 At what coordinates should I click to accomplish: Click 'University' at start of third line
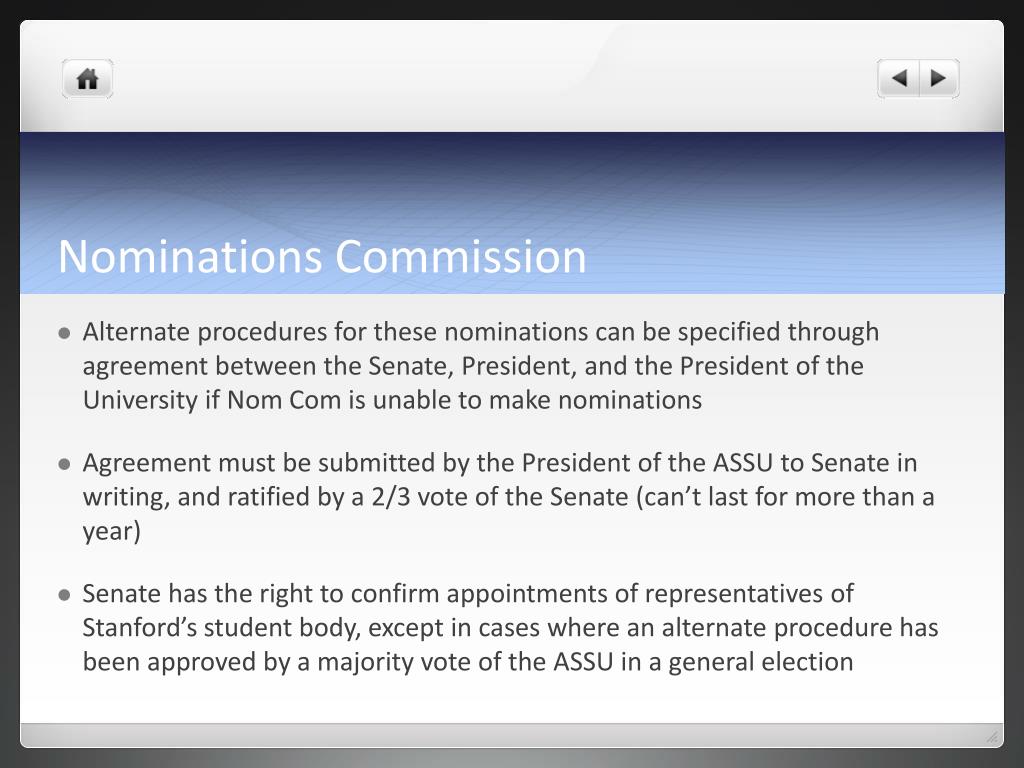click(140, 400)
